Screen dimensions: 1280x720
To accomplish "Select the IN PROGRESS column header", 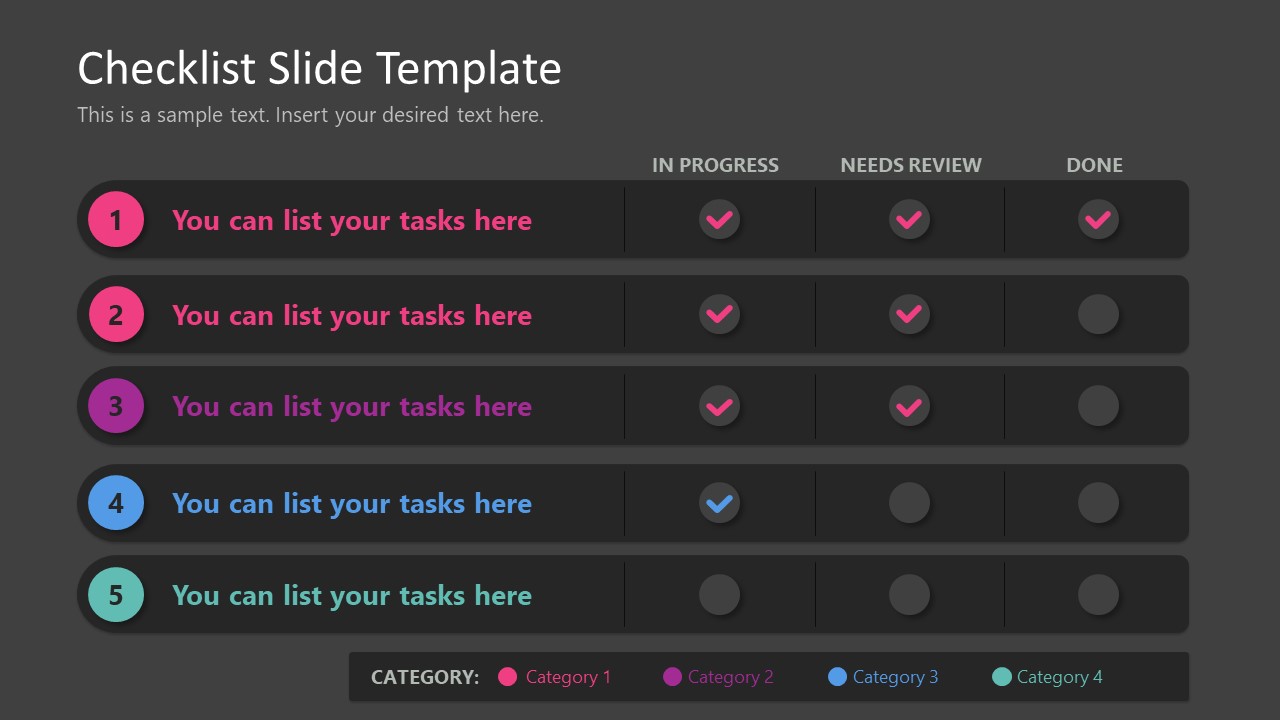I will click(x=715, y=165).
